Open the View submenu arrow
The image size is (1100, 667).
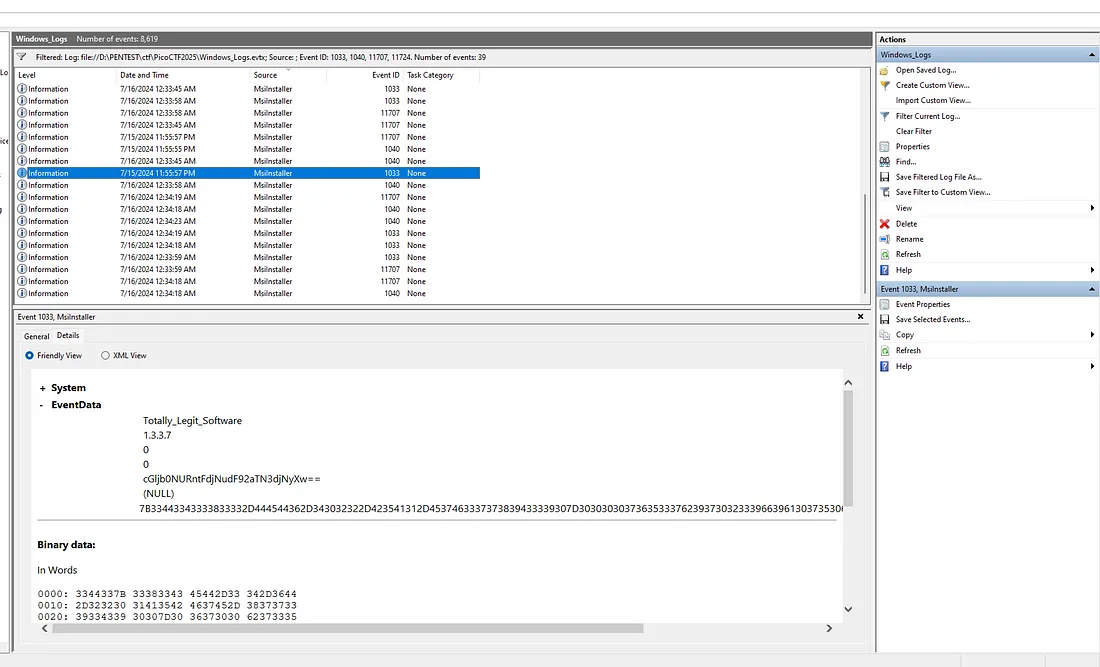pyautogui.click(x=1092, y=208)
